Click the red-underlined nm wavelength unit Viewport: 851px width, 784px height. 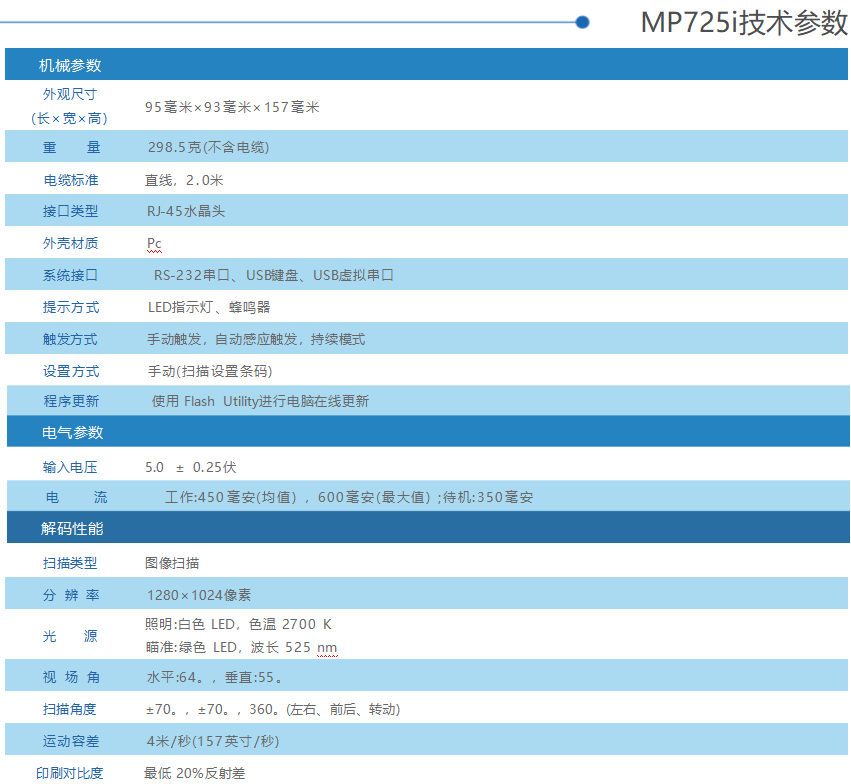pos(327,647)
